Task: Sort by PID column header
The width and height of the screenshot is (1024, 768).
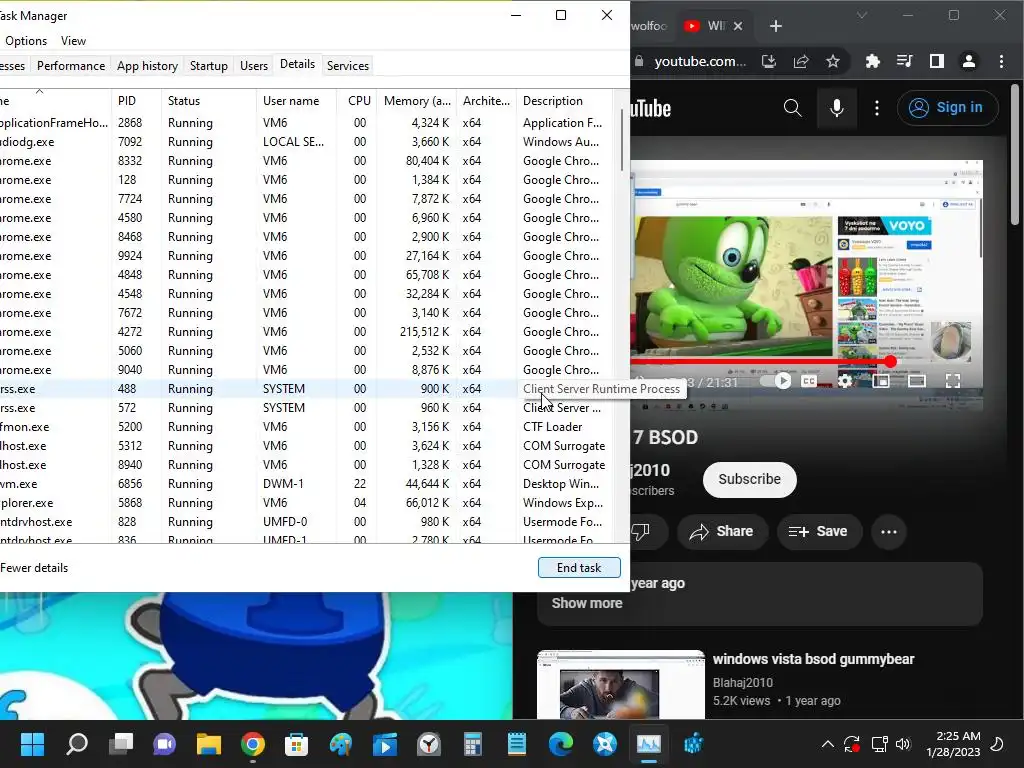Action: tap(136, 101)
